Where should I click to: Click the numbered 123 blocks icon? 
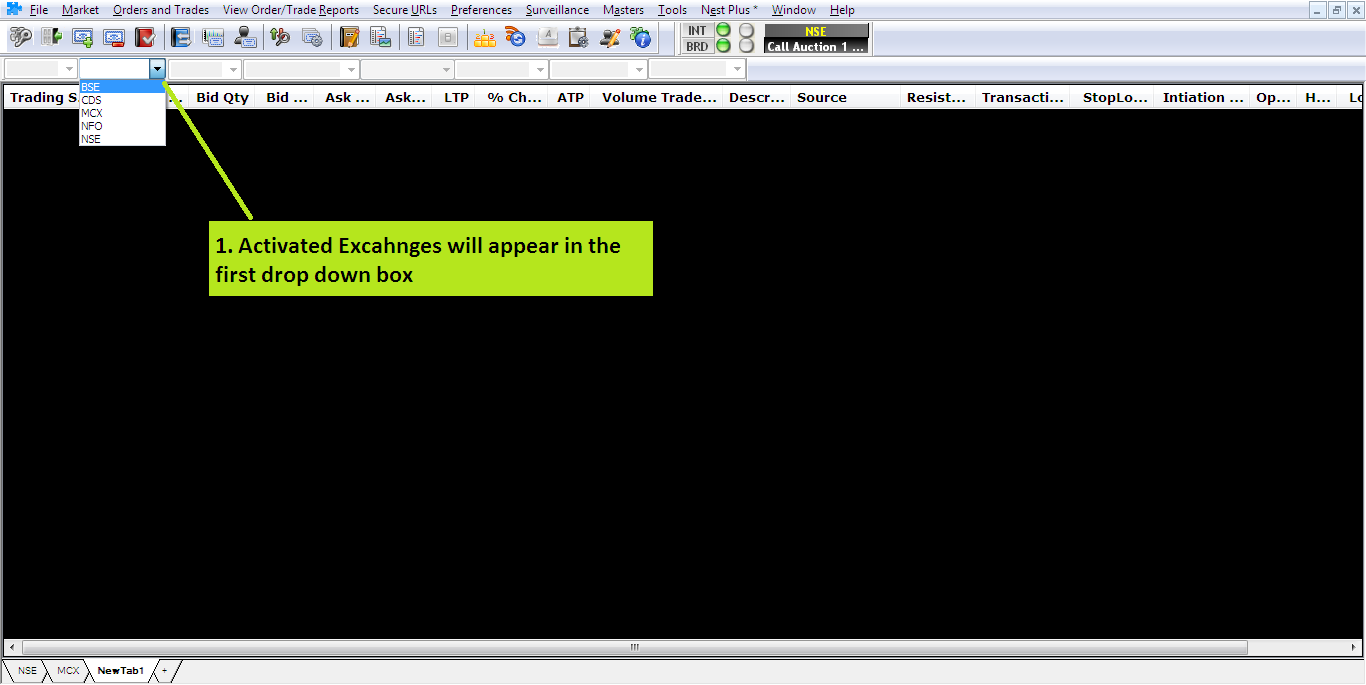pos(485,38)
